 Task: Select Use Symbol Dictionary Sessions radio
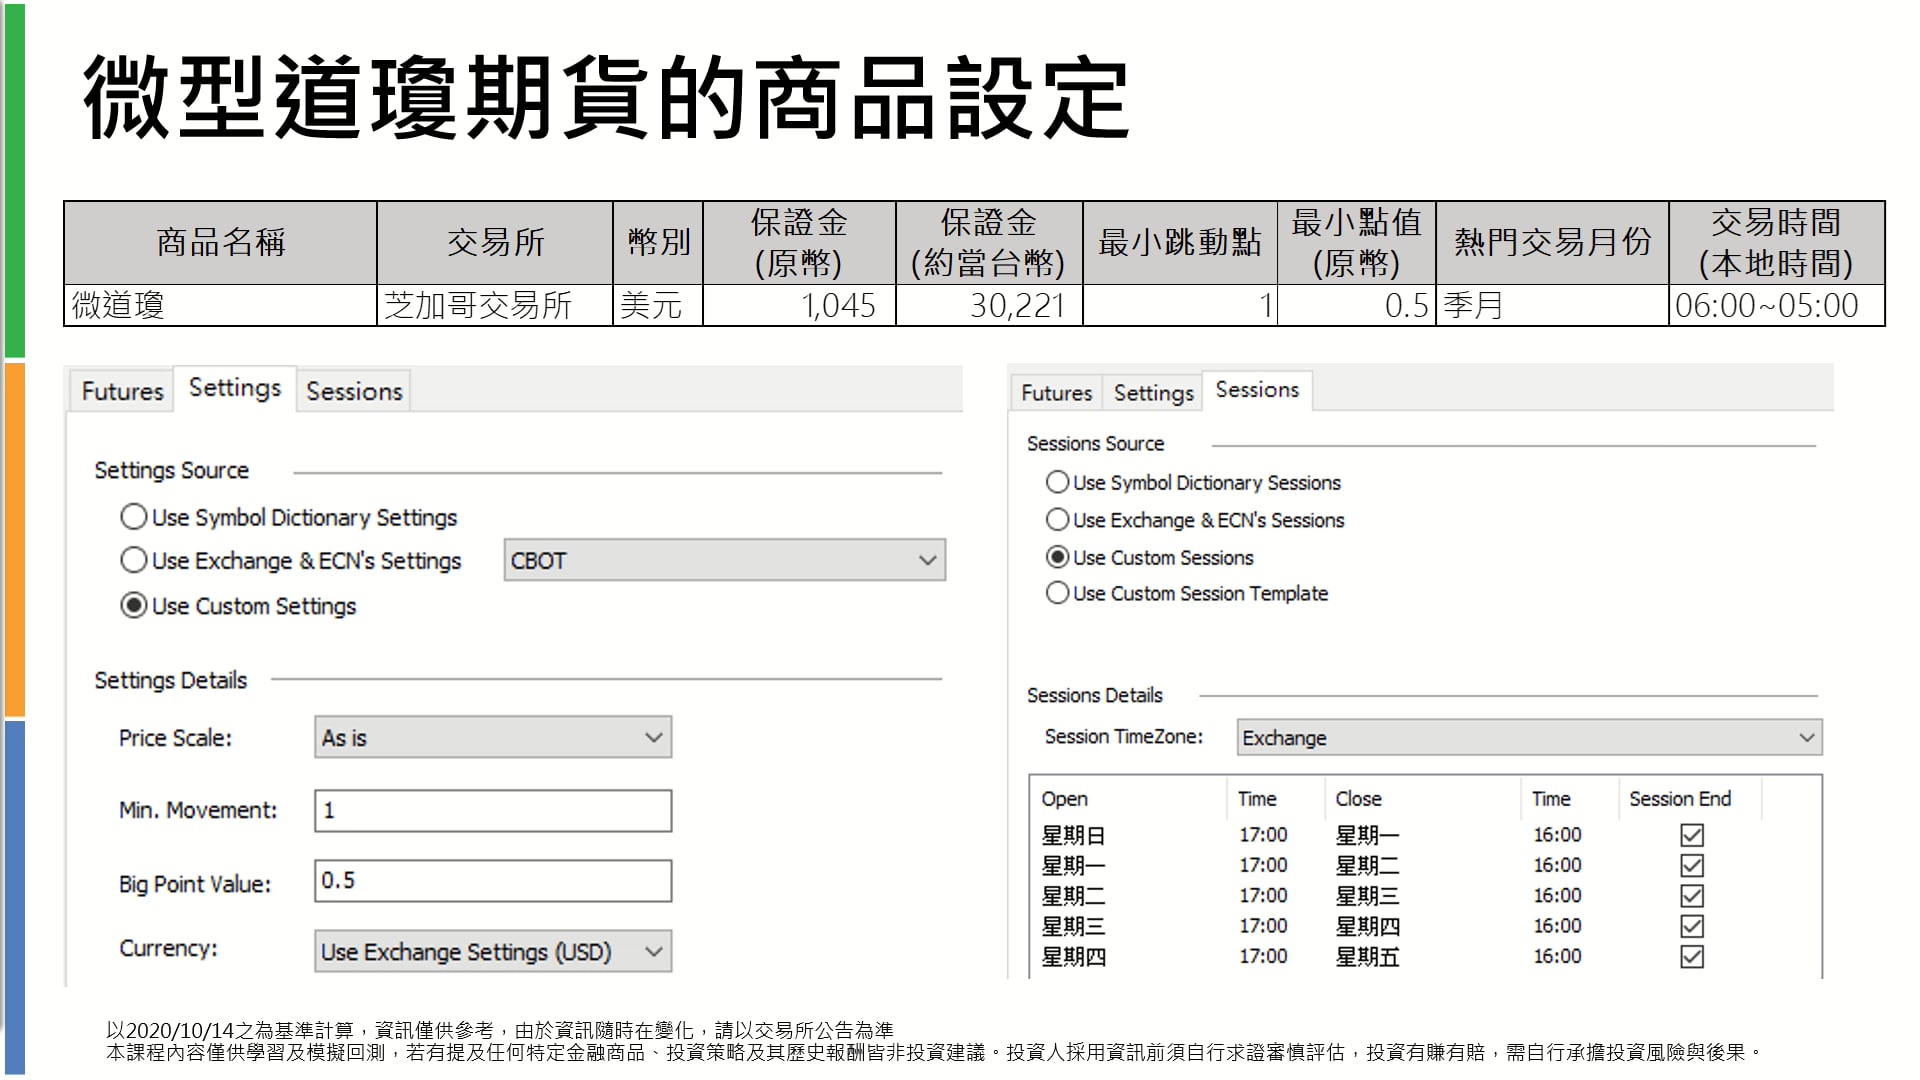(x=1057, y=482)
